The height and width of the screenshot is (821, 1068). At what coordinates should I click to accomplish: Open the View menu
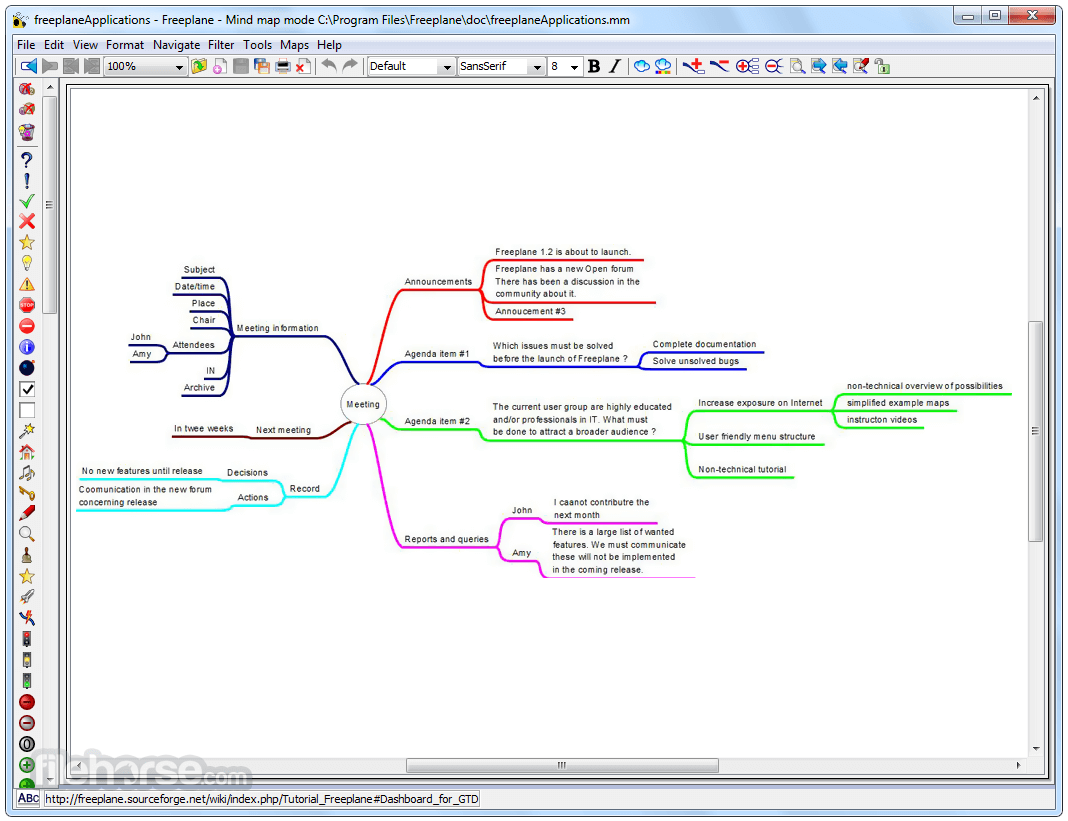coord(85,45)
